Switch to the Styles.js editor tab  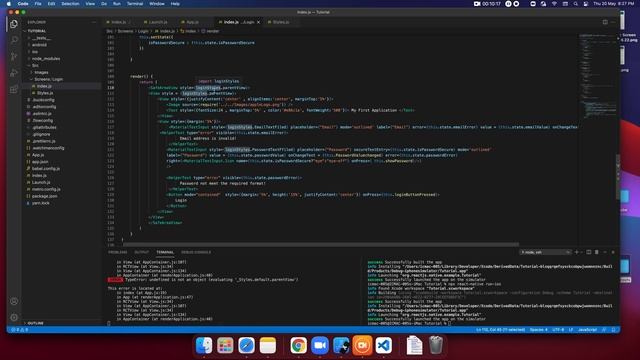[x=281, y=22]
